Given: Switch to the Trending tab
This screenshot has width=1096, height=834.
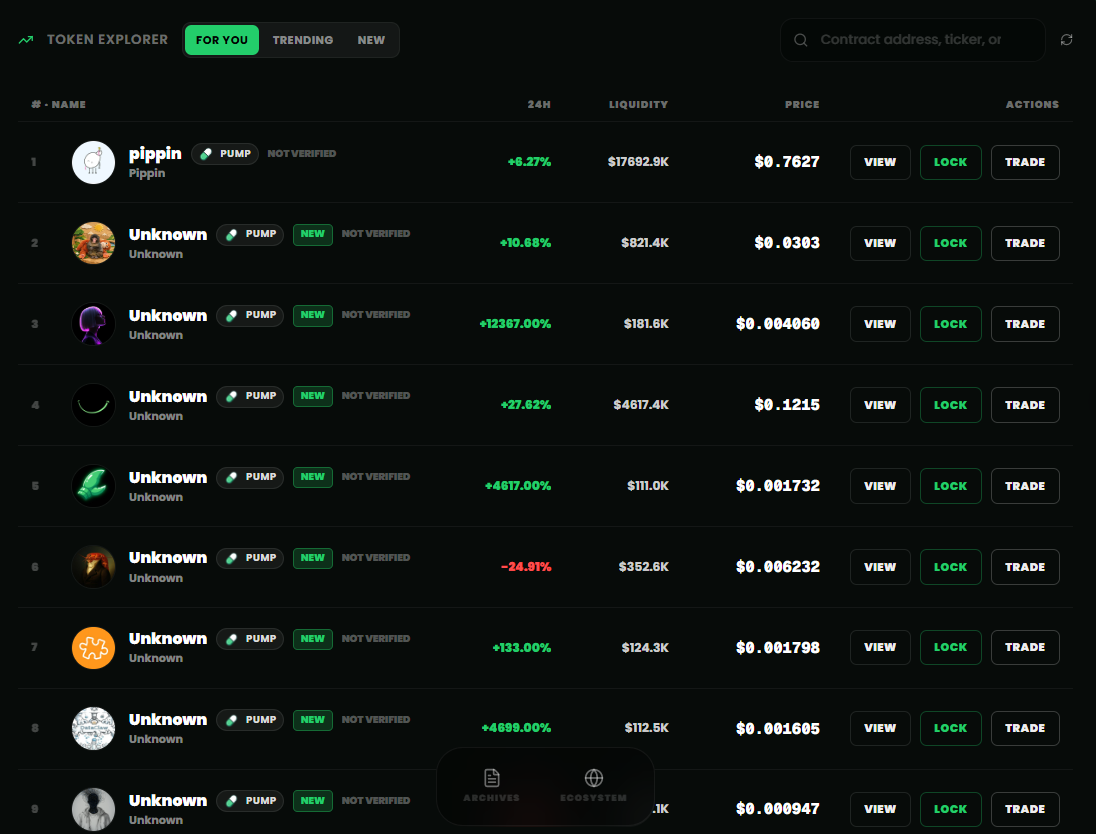Looking at the screenshot, I should 303,40.
